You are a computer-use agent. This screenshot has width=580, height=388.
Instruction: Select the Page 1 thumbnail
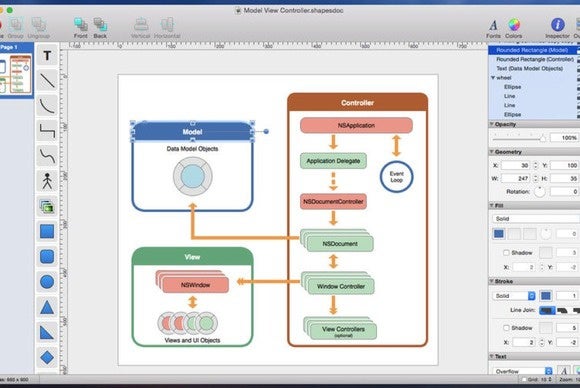(x=16, y=74)
